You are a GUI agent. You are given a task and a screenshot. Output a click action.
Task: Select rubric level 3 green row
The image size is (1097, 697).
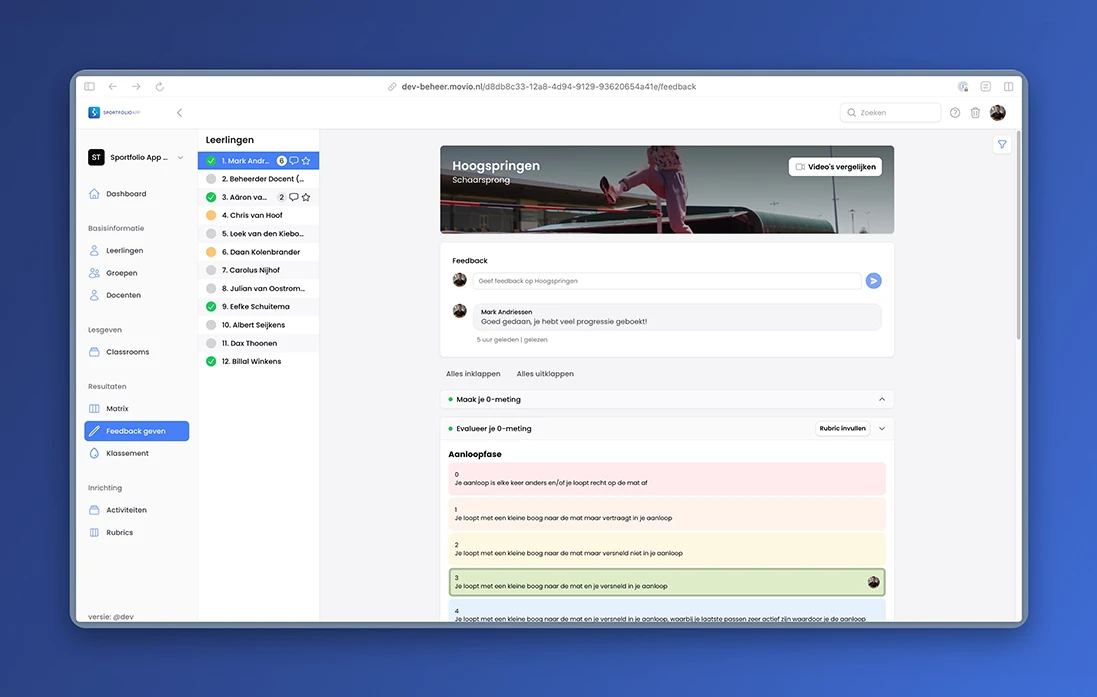pyautogui.click(x=667, y=582)
